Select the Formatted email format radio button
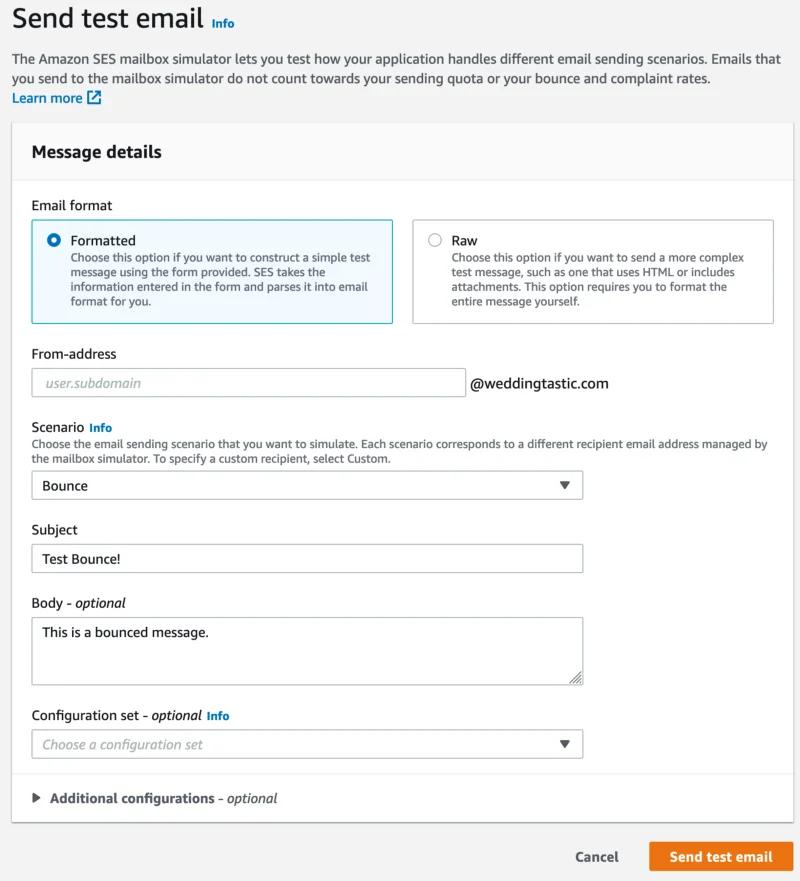Screen dimensions: 800x881 [54, 240]
